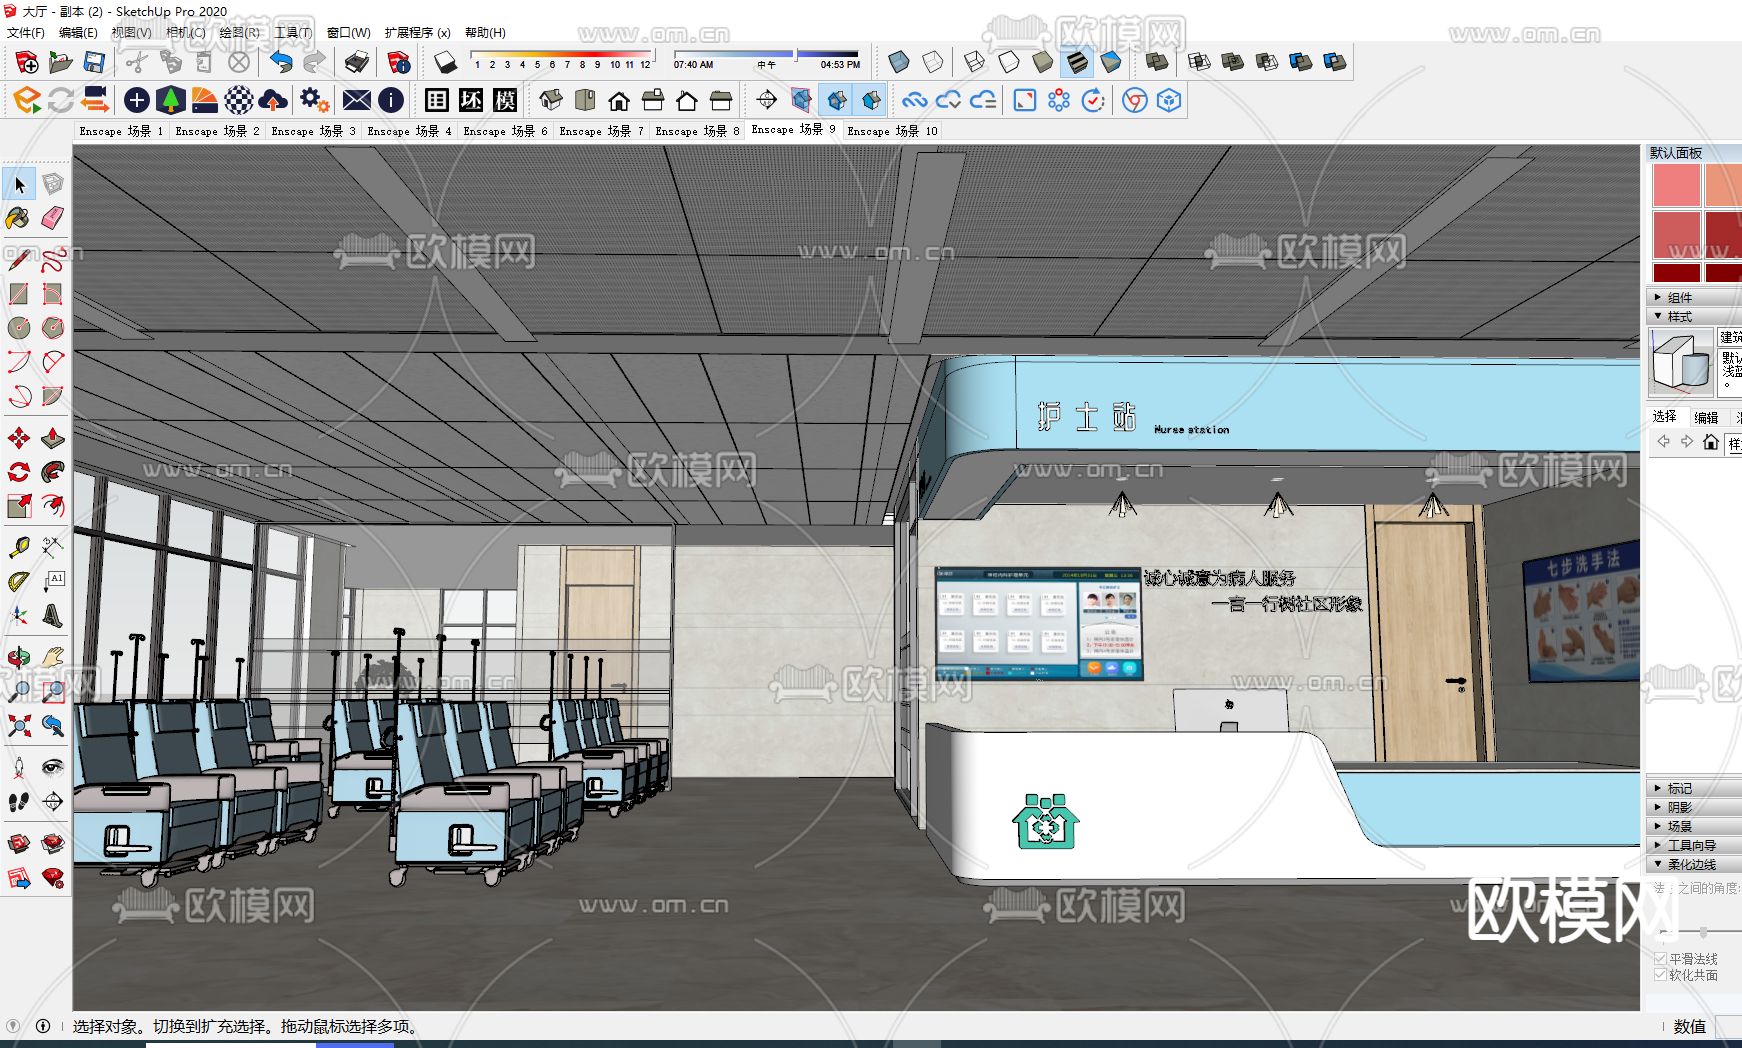Select the Paint Bucket tool

click(x=18, y=218)
